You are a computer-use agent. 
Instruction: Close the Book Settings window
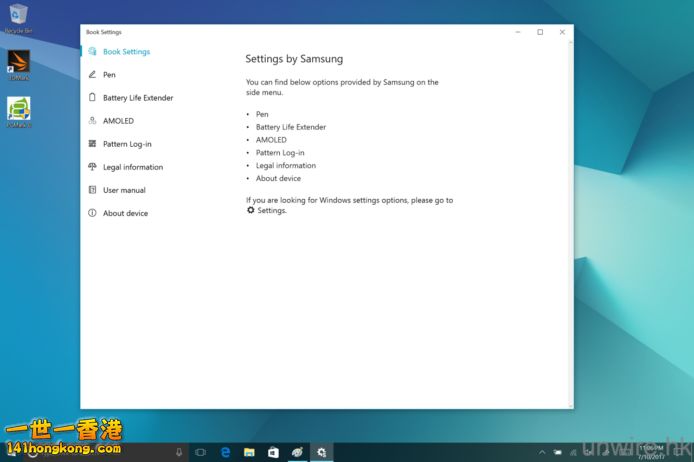(x=562, y=32)
